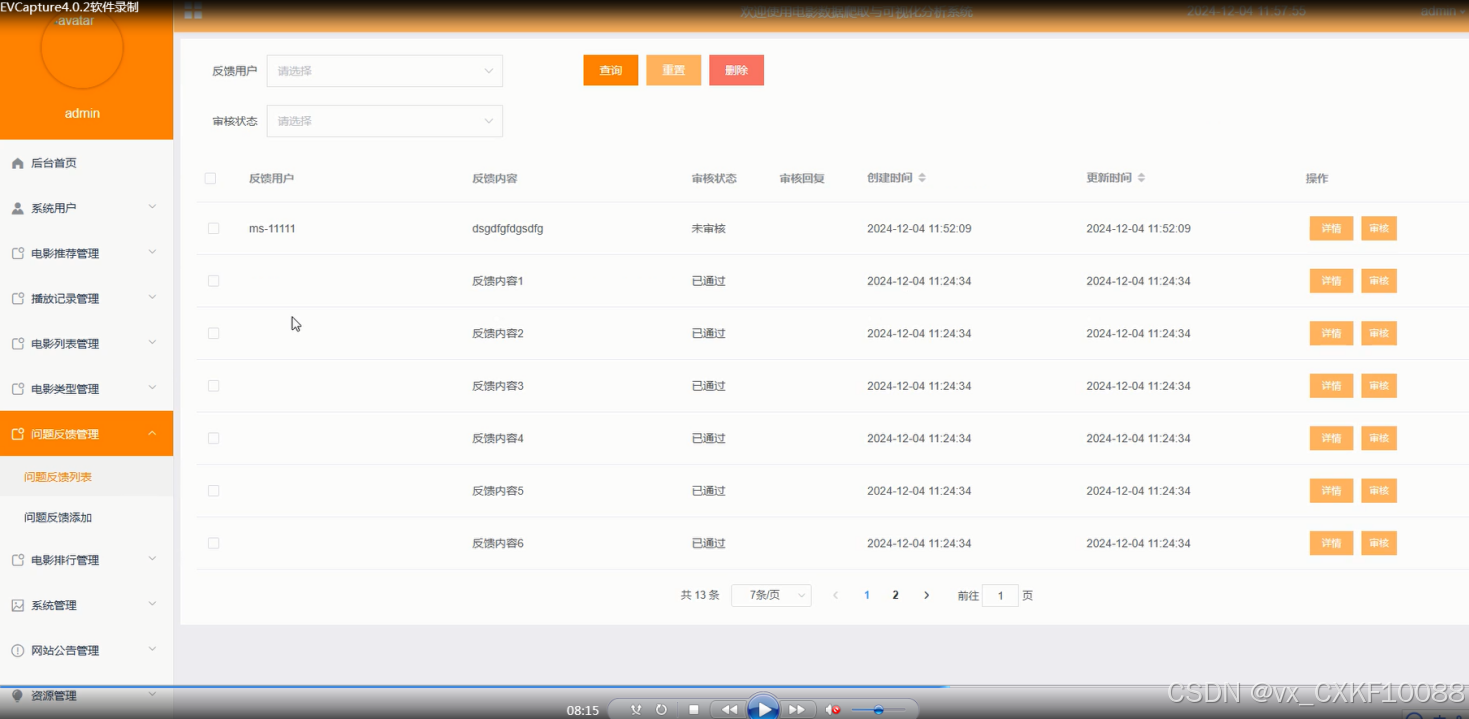
Task: Stop the video playback
Action: coord(694,710)
